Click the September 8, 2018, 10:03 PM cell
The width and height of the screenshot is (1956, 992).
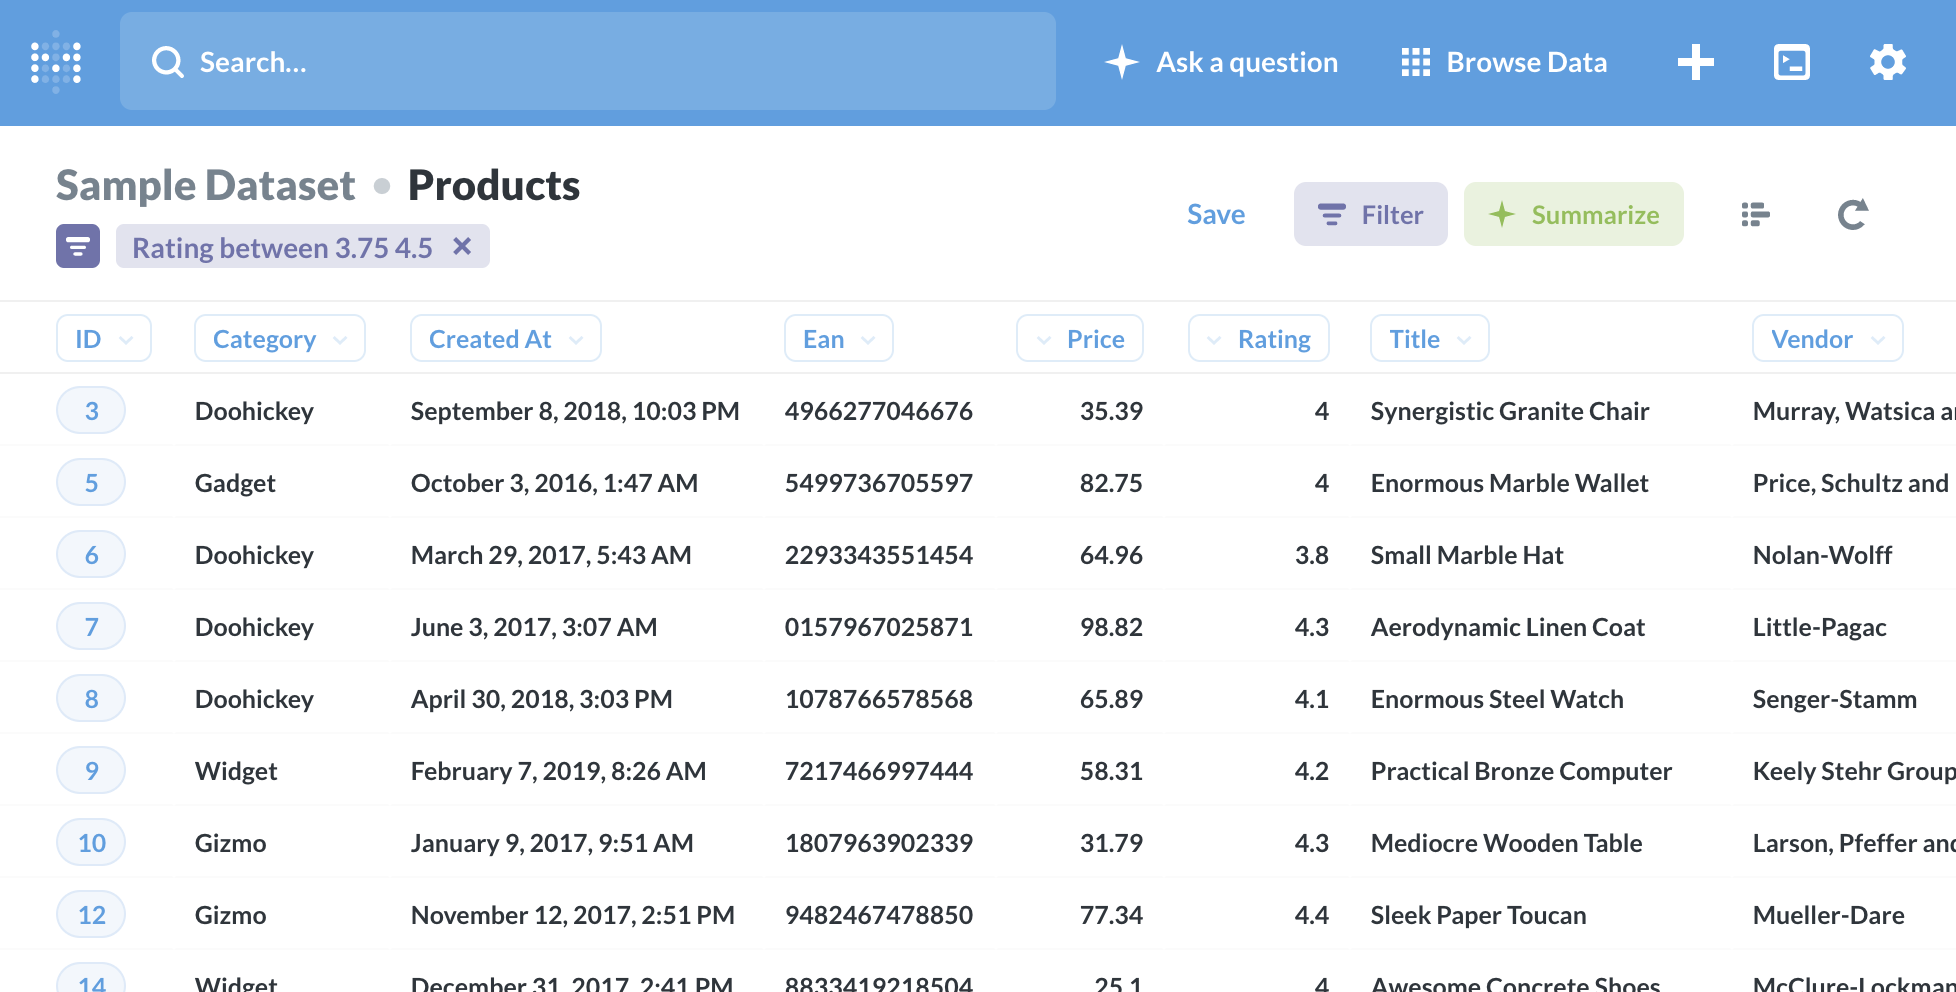[x=575, y=411]
